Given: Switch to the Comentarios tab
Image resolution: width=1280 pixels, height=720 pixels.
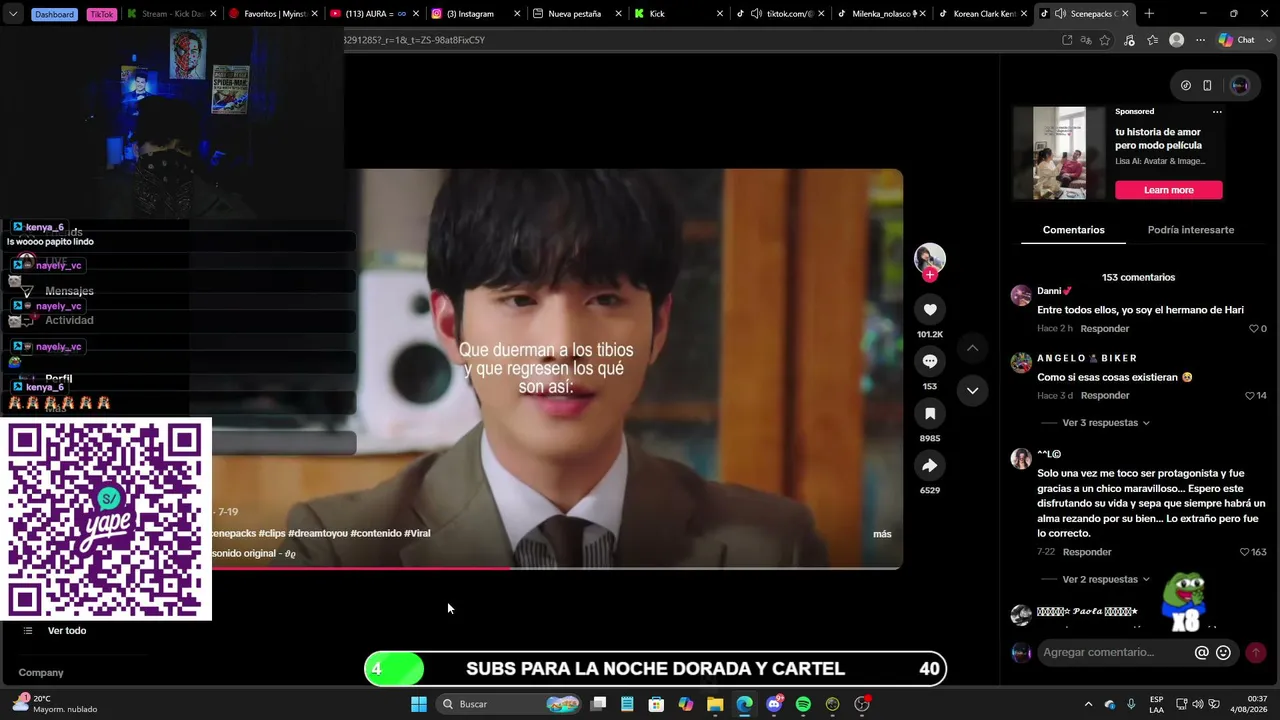Looking at the screenshot, I should (x=1073, y=230).
